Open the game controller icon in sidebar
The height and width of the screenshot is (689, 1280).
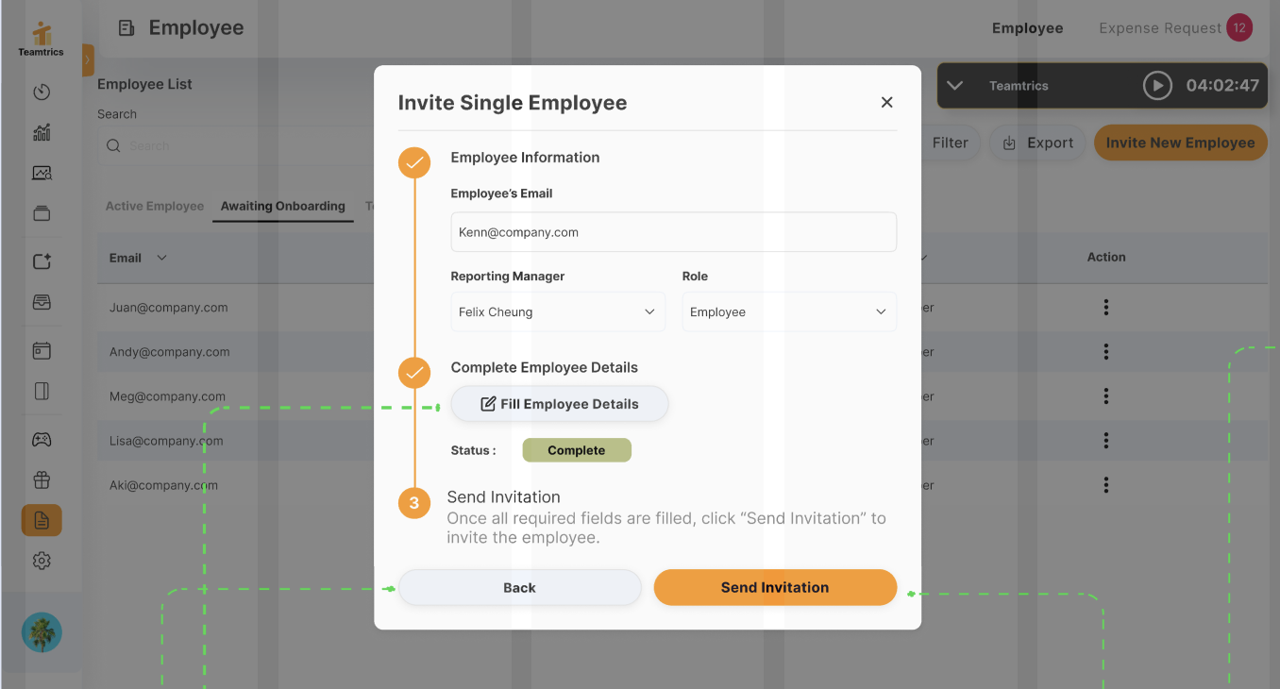click(41, 438)
